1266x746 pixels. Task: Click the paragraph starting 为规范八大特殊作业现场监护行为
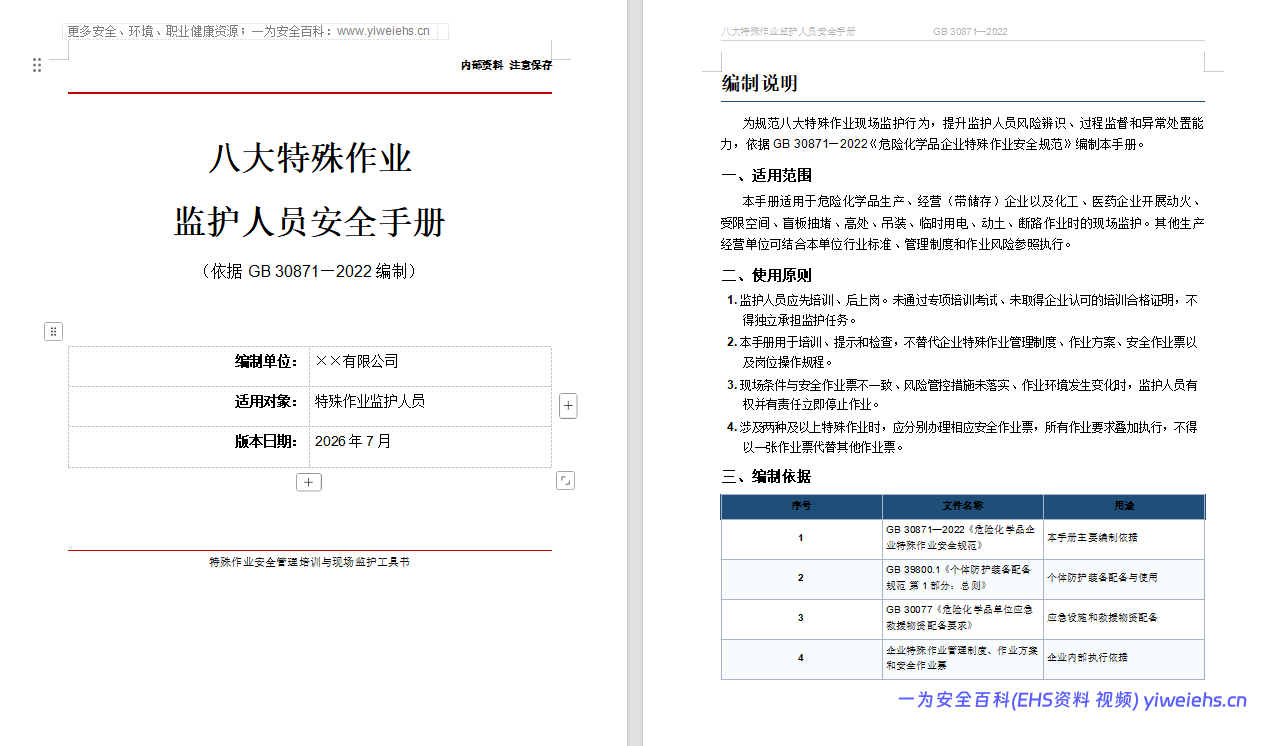pyautogui.click(x=963, y=133)
